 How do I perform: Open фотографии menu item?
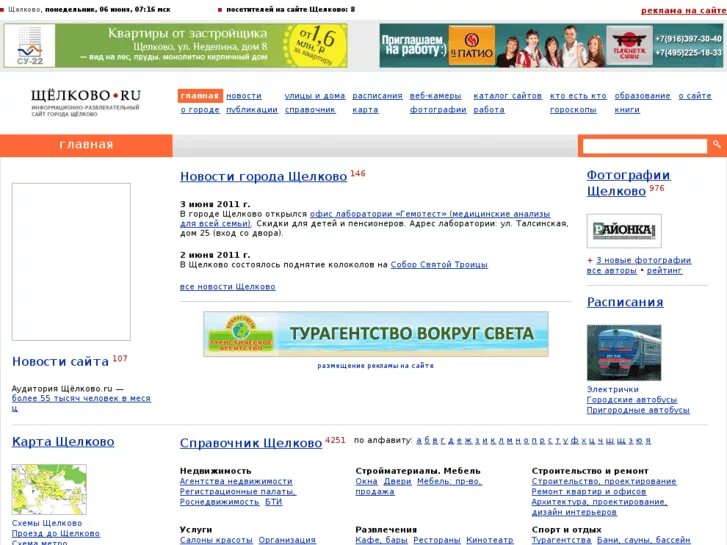click(x=438, y=109)
